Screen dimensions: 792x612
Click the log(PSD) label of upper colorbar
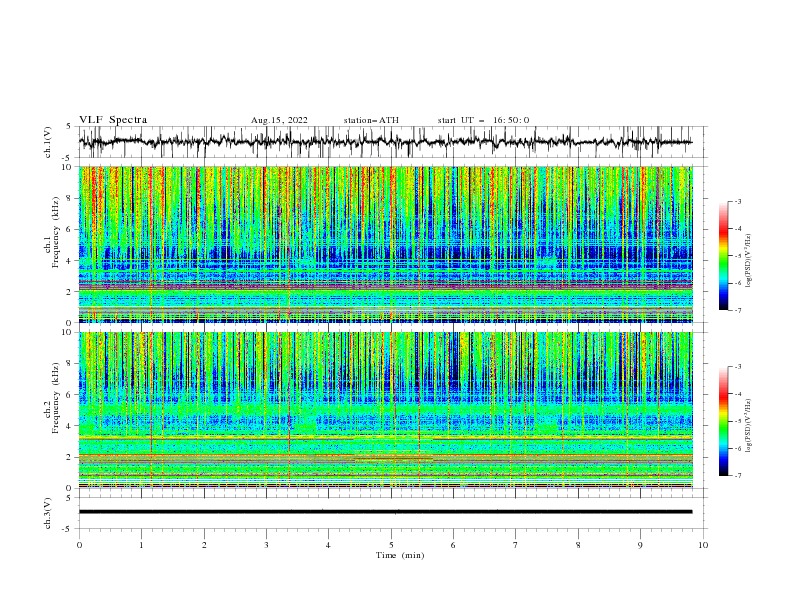[x=749, y=261]
